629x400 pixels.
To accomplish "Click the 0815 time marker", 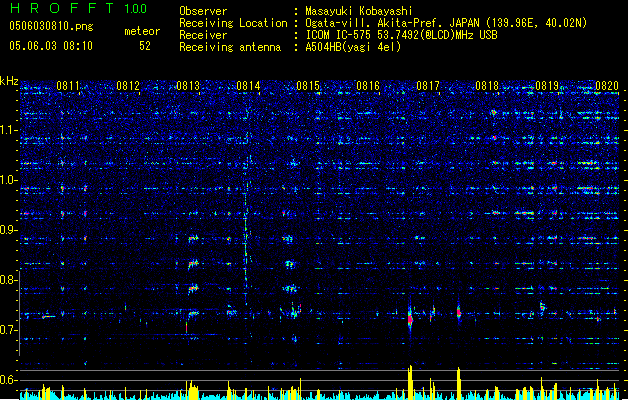I will click(308, 86).
